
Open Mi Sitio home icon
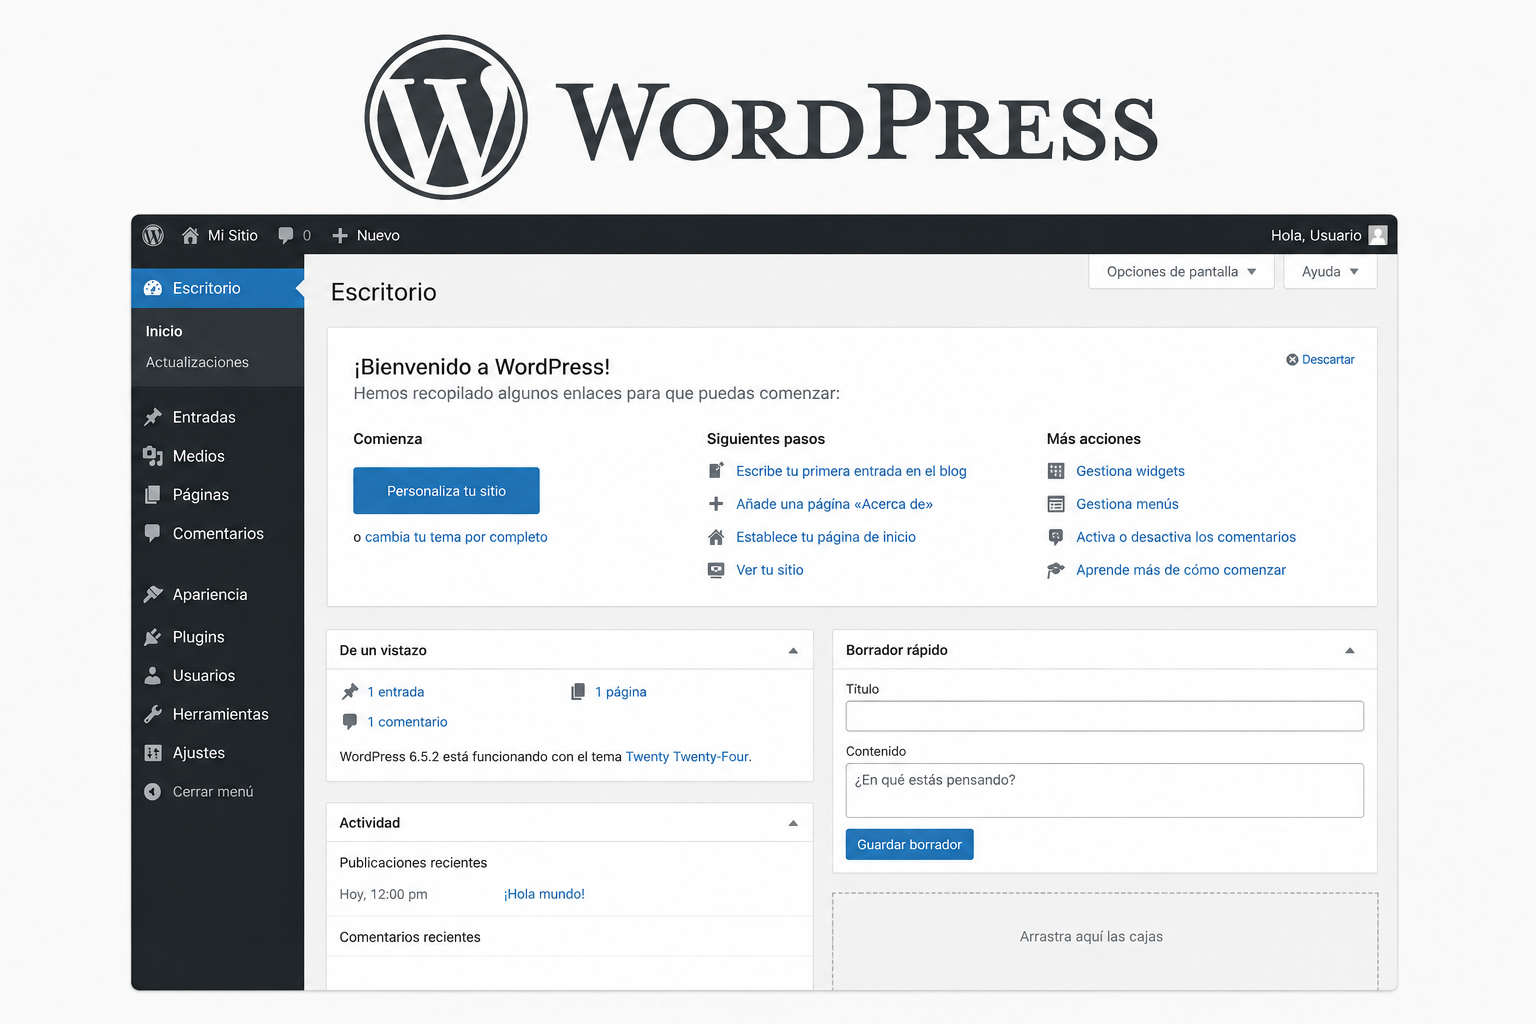click(190, 235)
